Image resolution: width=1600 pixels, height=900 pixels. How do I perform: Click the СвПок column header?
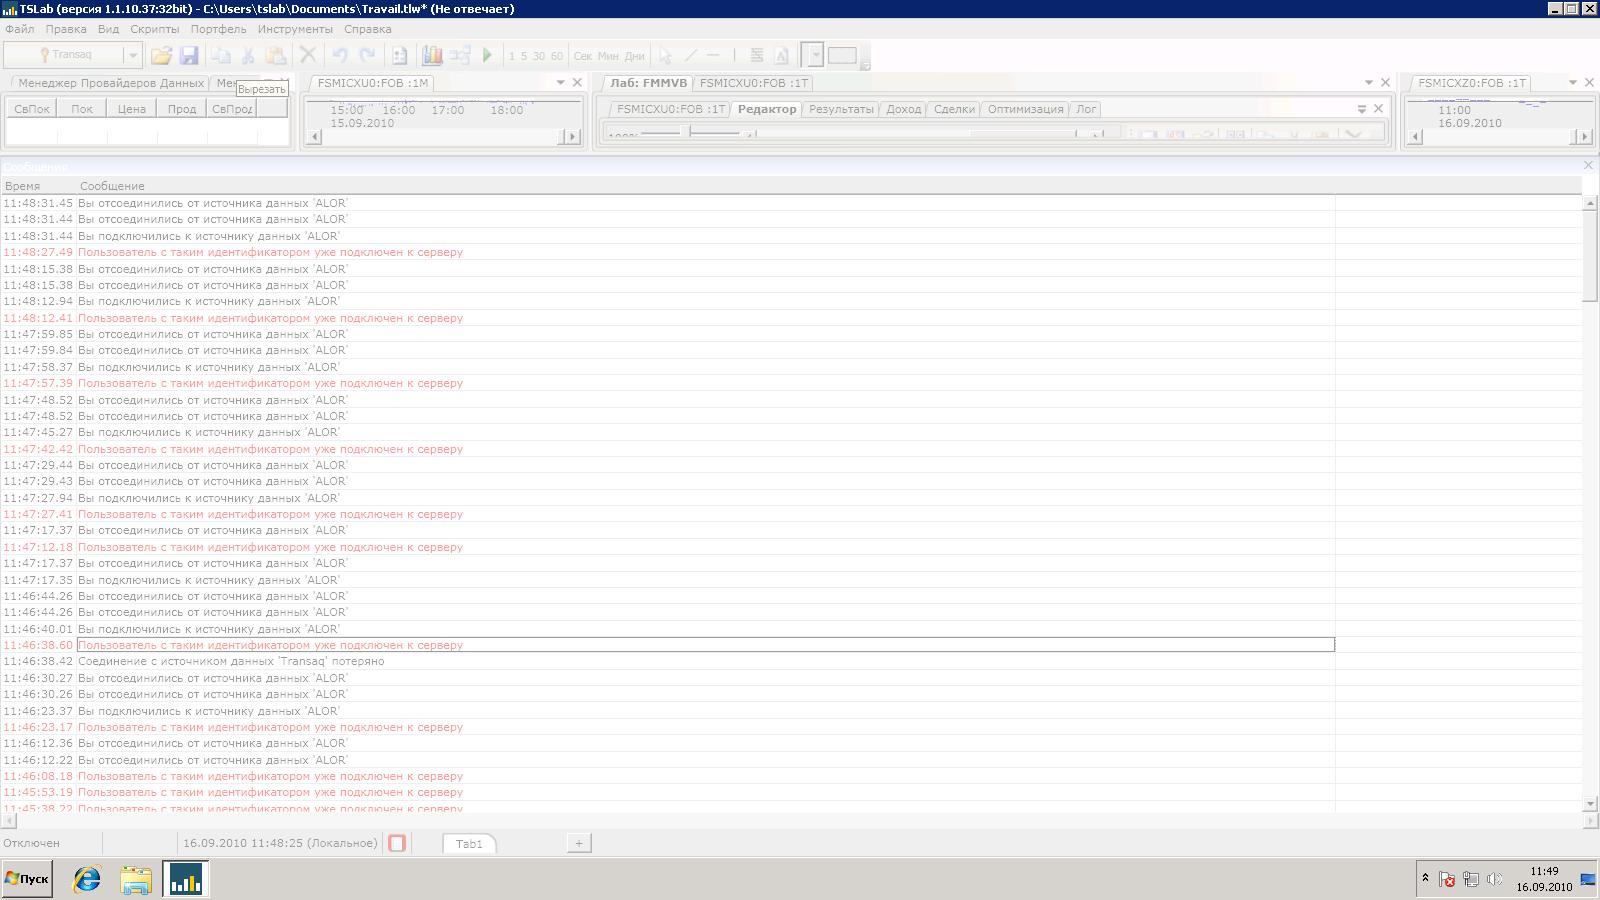pos(32,109)
